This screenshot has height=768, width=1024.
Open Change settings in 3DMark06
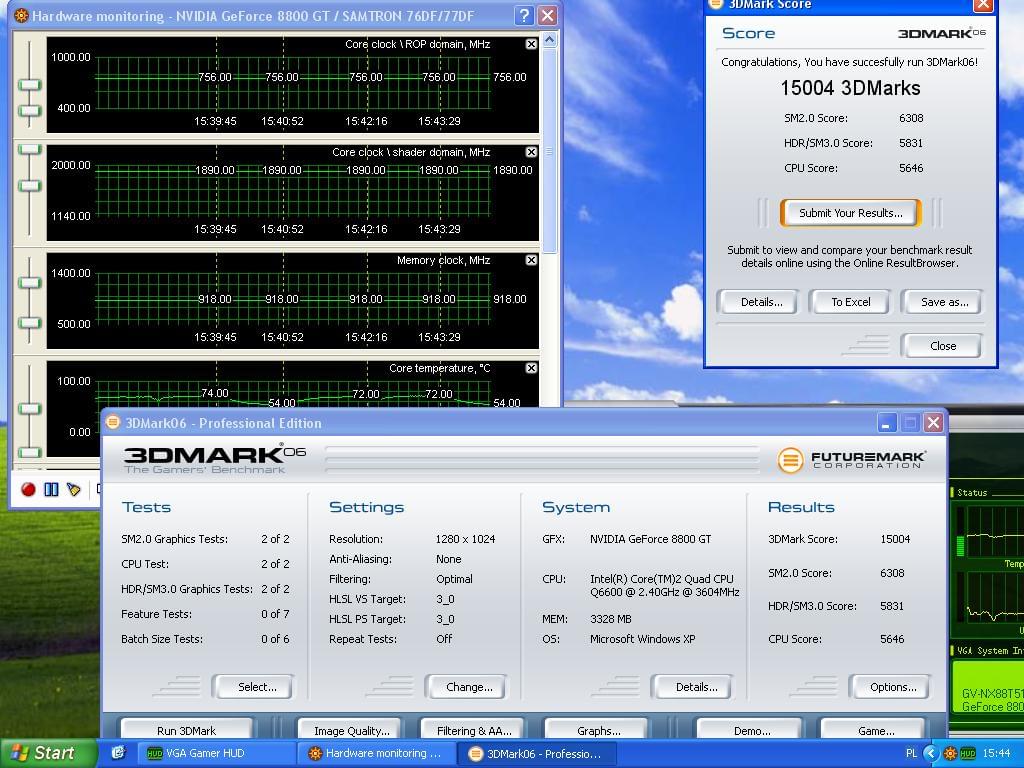(469, 687)
